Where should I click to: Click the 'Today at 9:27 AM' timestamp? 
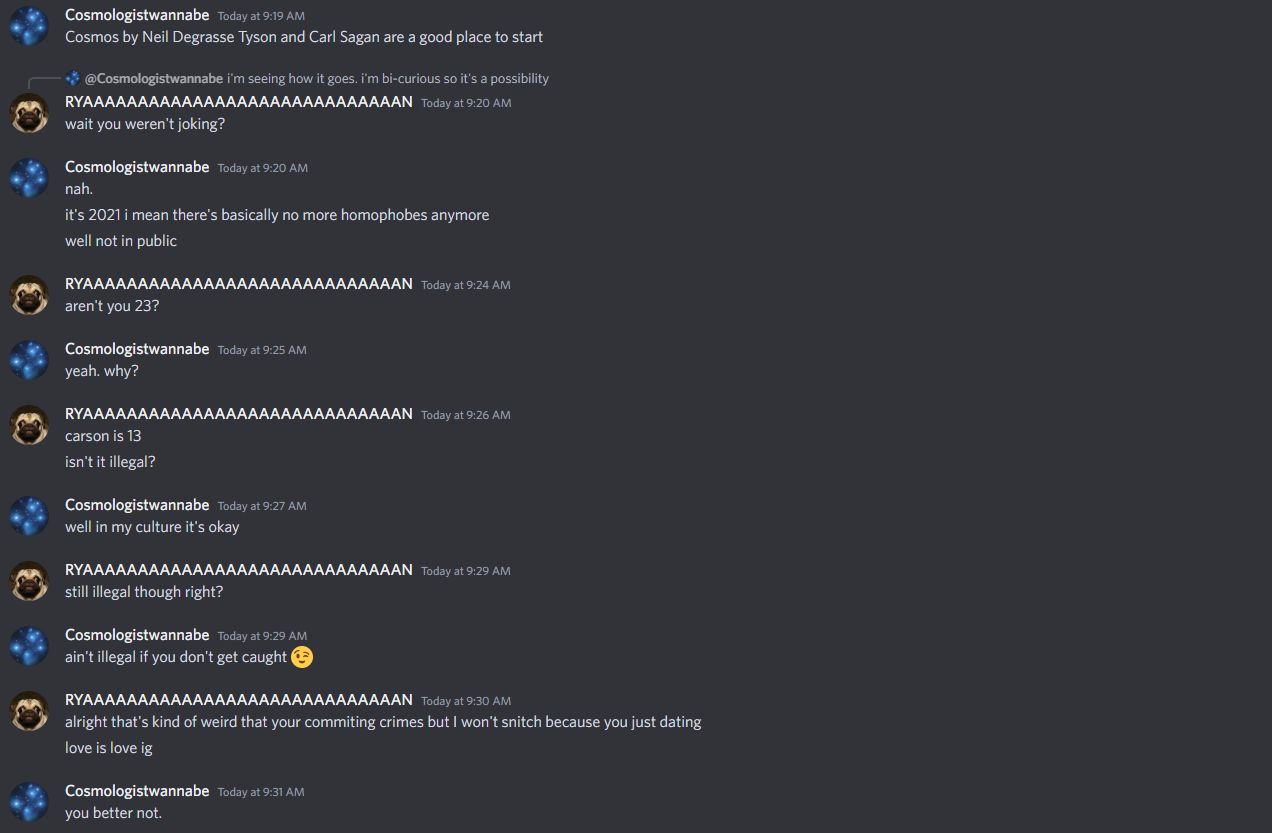(x=262, y=506)
